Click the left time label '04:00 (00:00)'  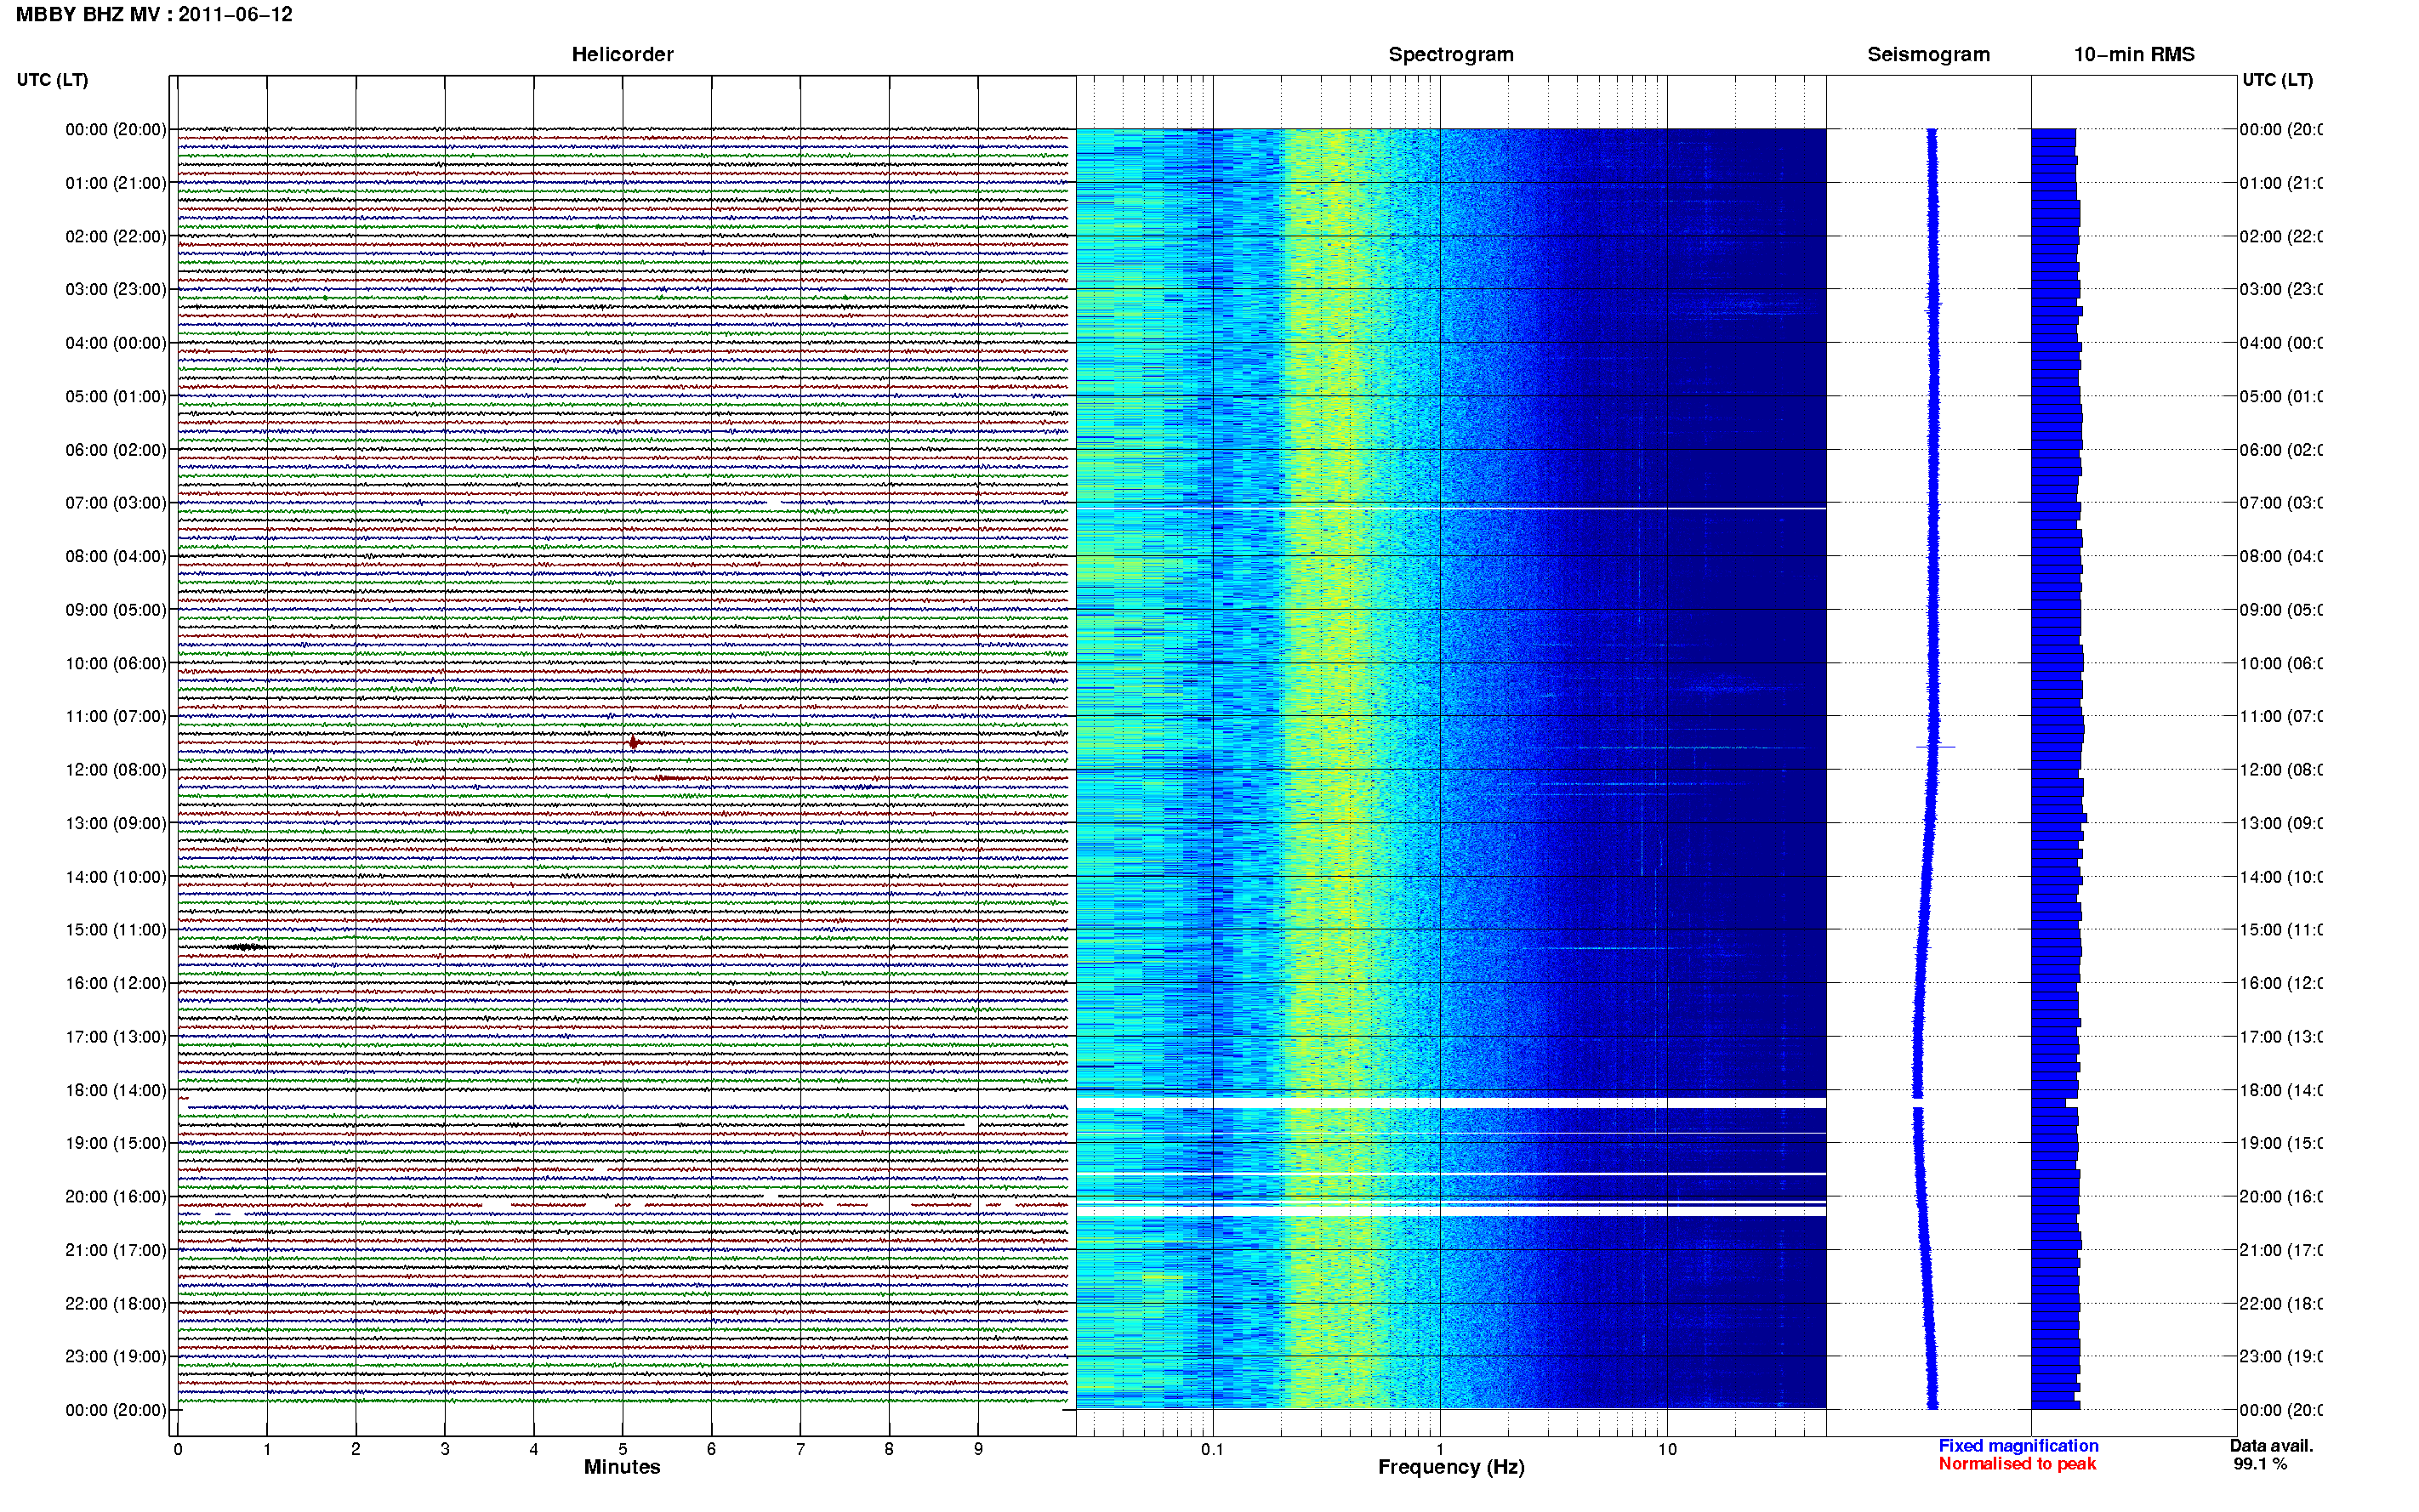(x=116, y=343)
